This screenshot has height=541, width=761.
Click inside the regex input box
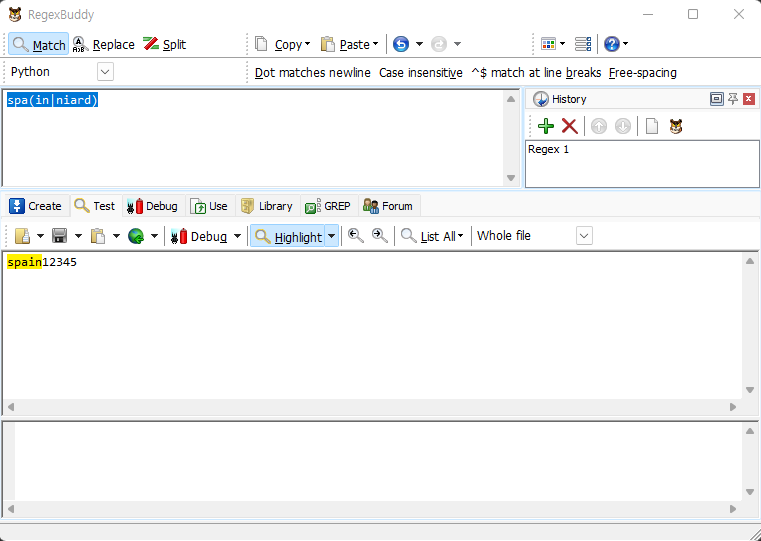tap(253, 138)
